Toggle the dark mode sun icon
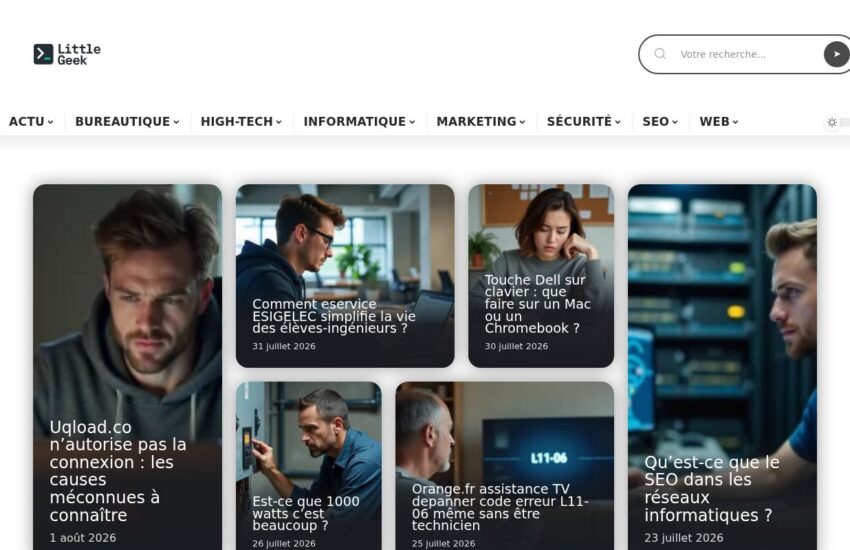The image size is (850, 550). 832,122
